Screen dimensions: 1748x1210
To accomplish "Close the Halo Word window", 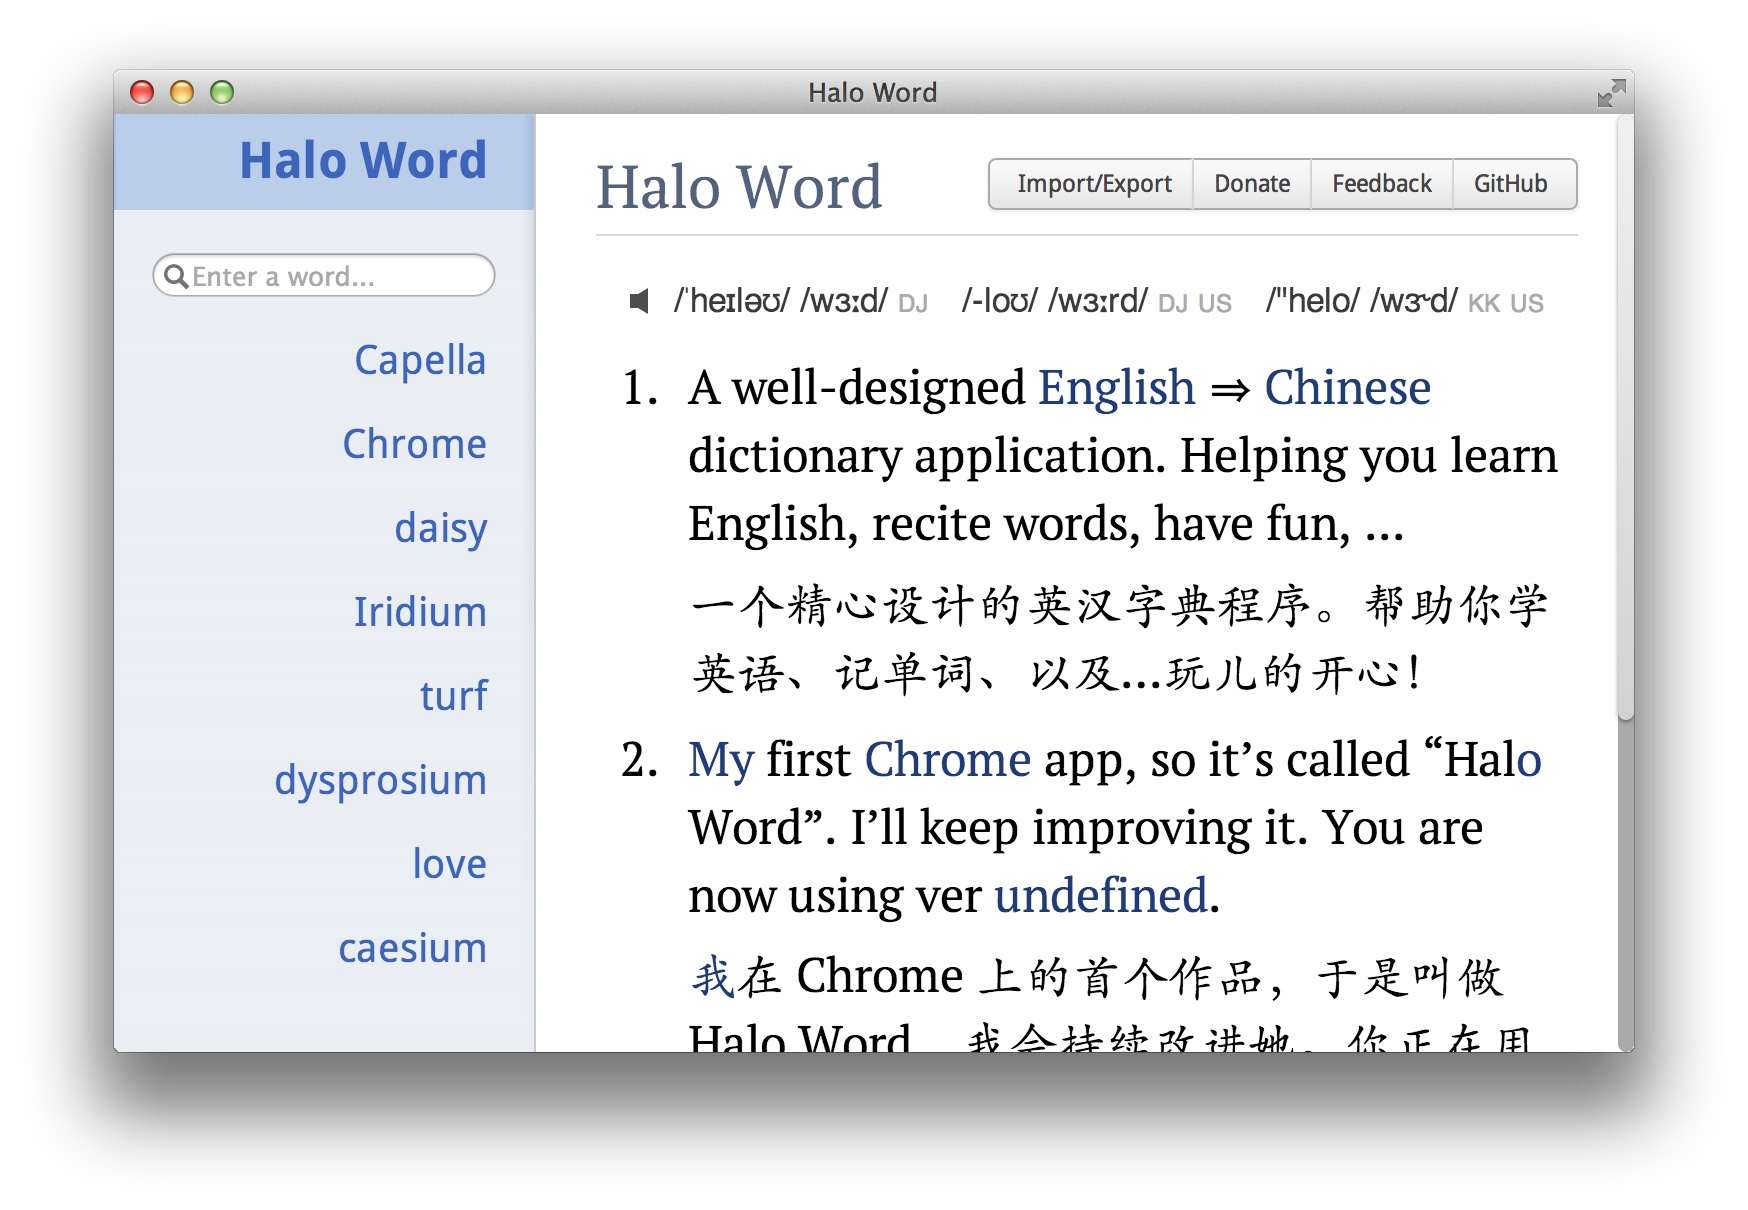I will click(142, 92).
